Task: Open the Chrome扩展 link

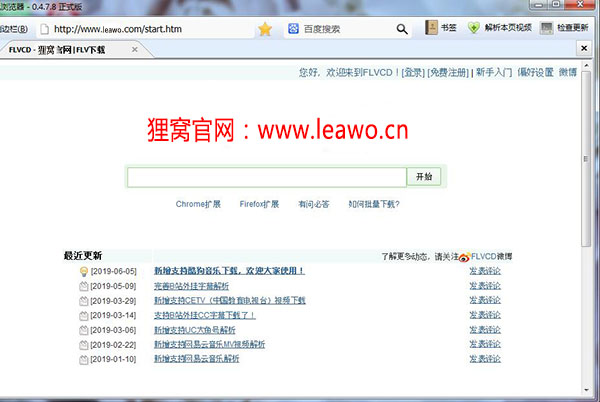Action: [198, 204]
